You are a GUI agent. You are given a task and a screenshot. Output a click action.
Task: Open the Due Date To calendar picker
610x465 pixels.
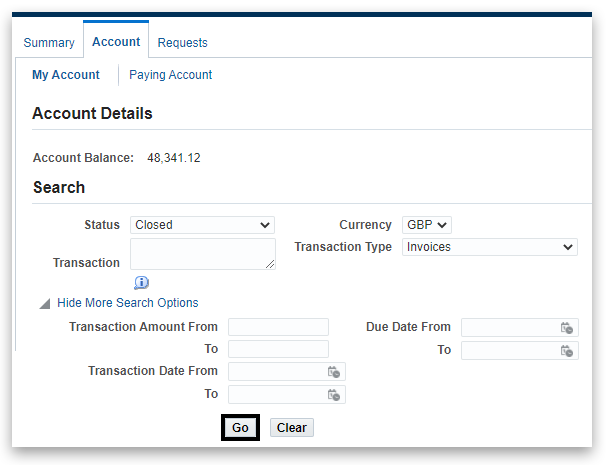567,351
